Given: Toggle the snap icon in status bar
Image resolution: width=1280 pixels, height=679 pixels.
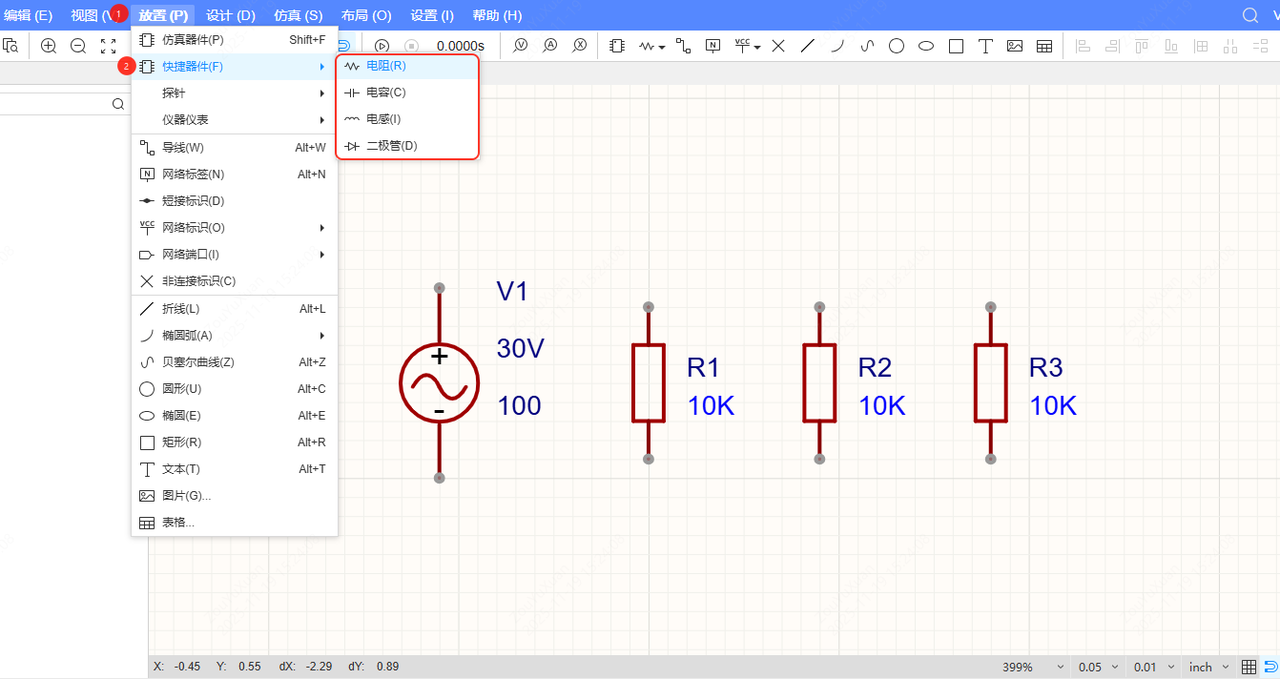Looking at the screenshot, I should [1270, 667].
